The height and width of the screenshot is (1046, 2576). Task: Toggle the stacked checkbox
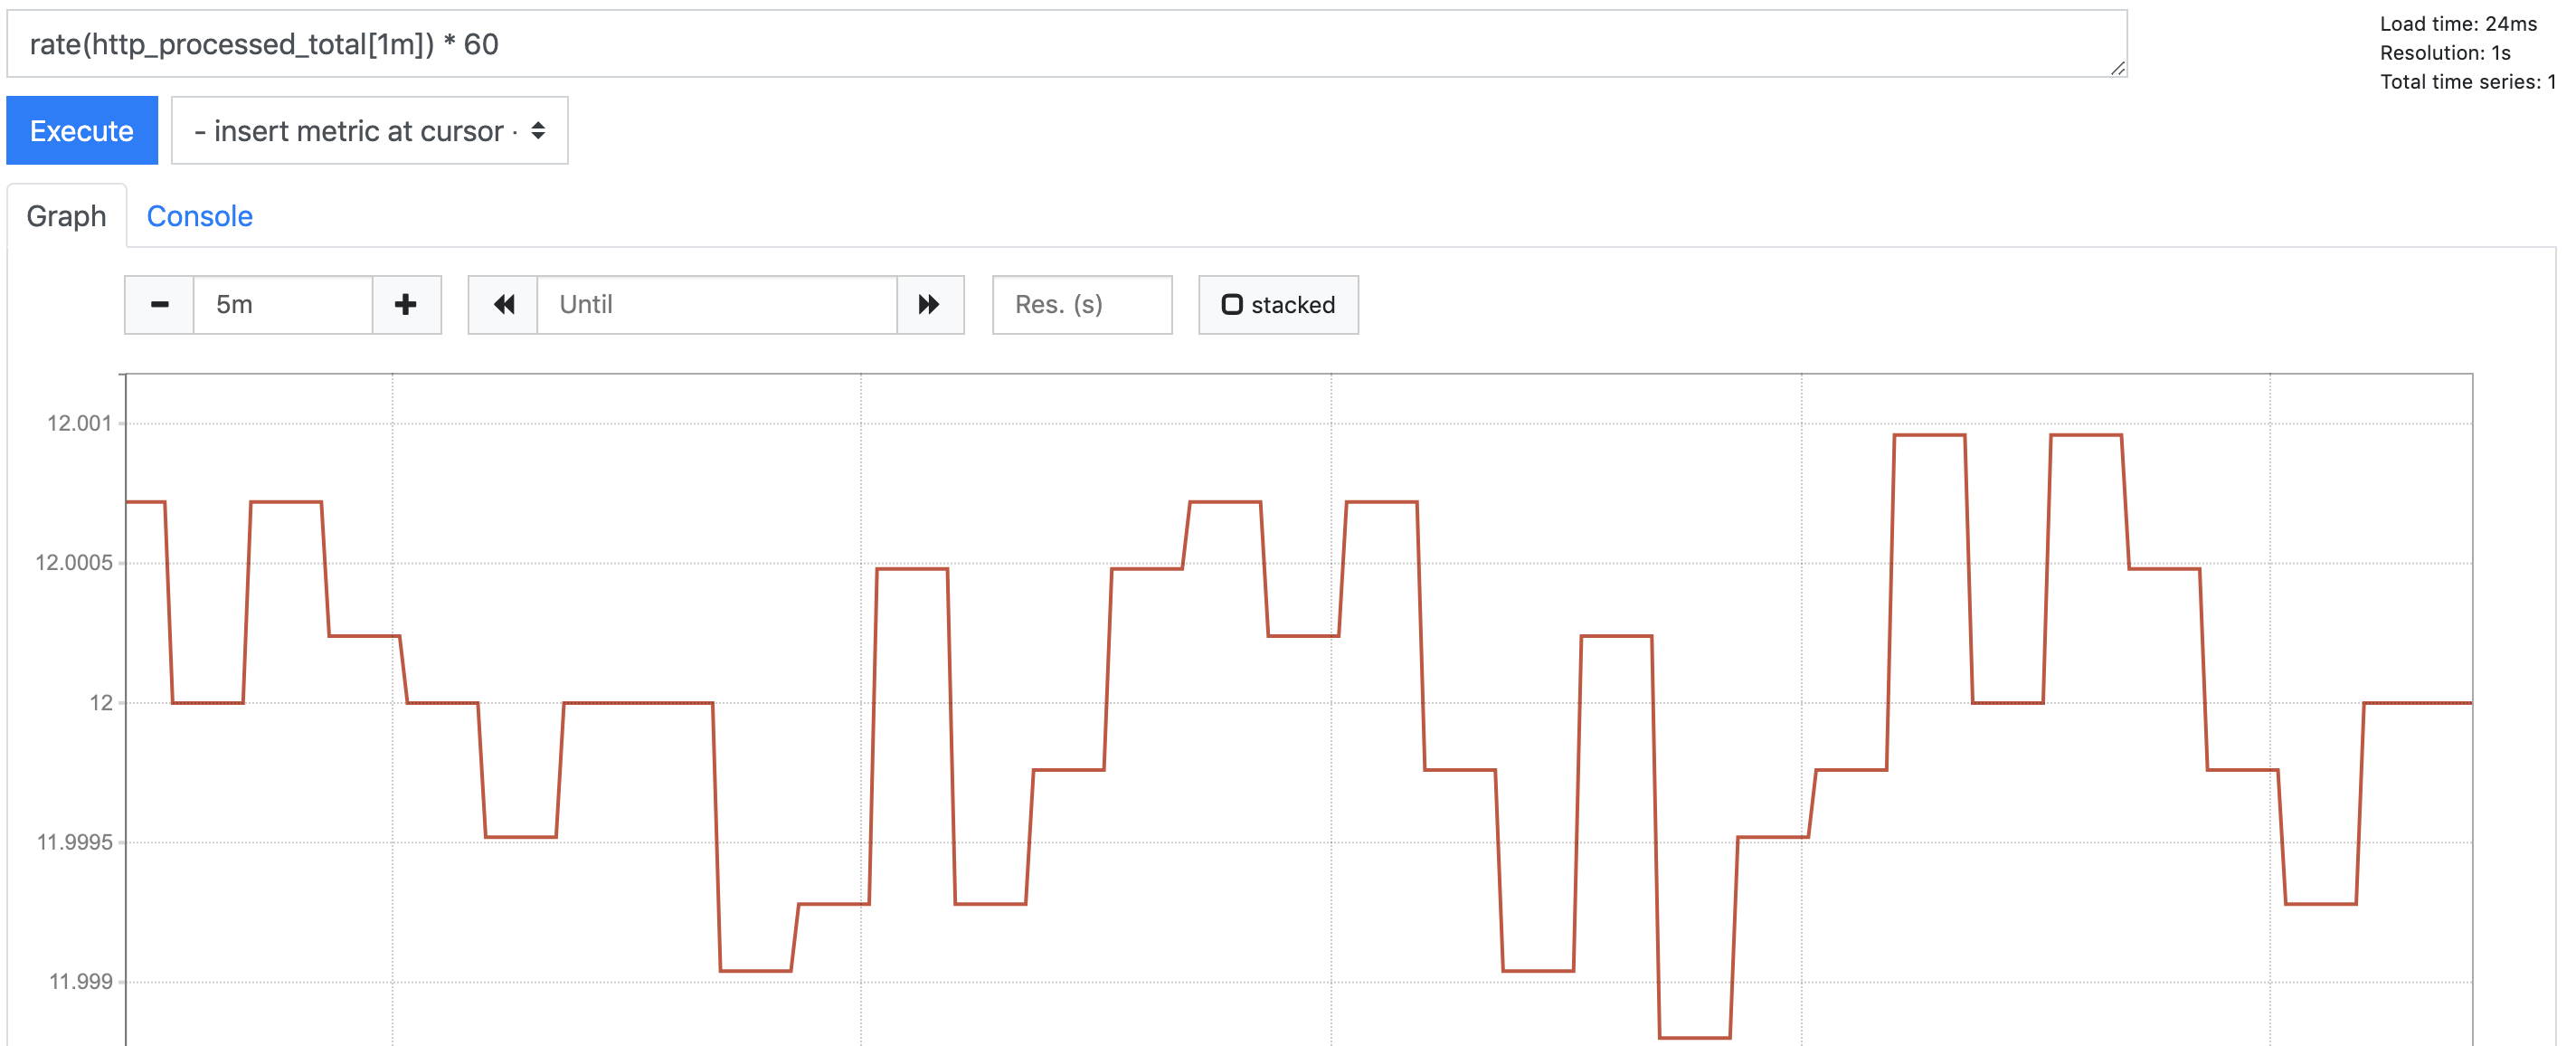point(1232,305)
